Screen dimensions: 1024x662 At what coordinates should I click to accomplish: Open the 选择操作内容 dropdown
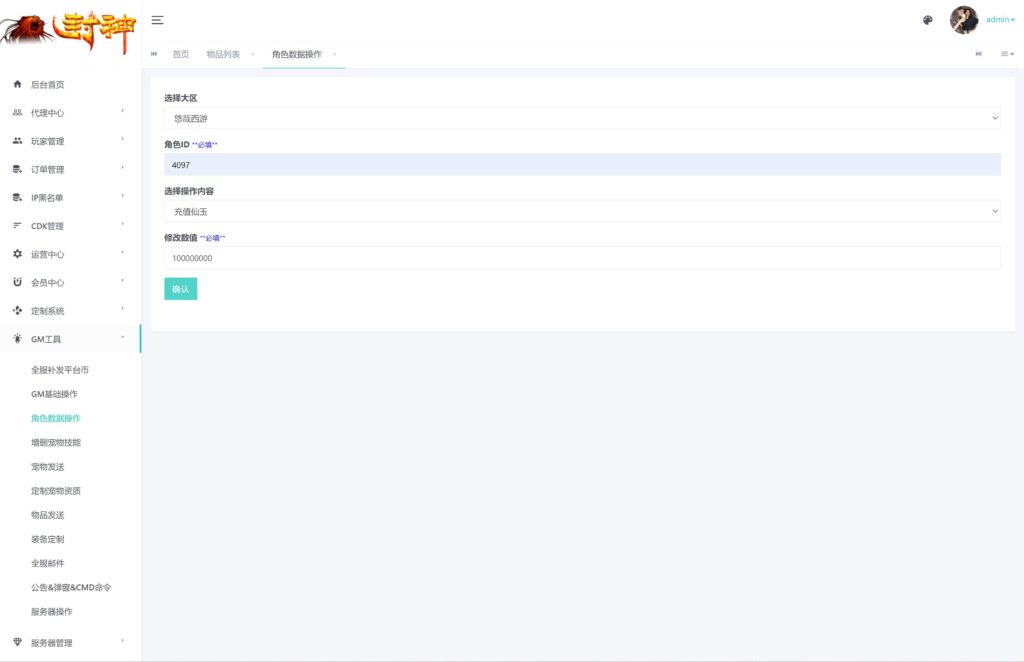pos(582,211)
